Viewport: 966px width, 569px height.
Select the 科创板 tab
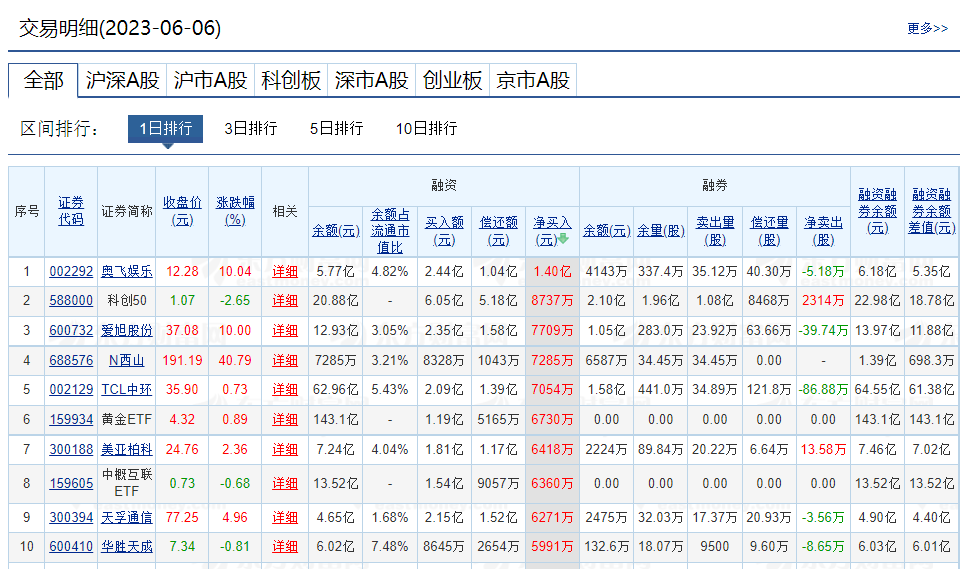click(291, 81)
